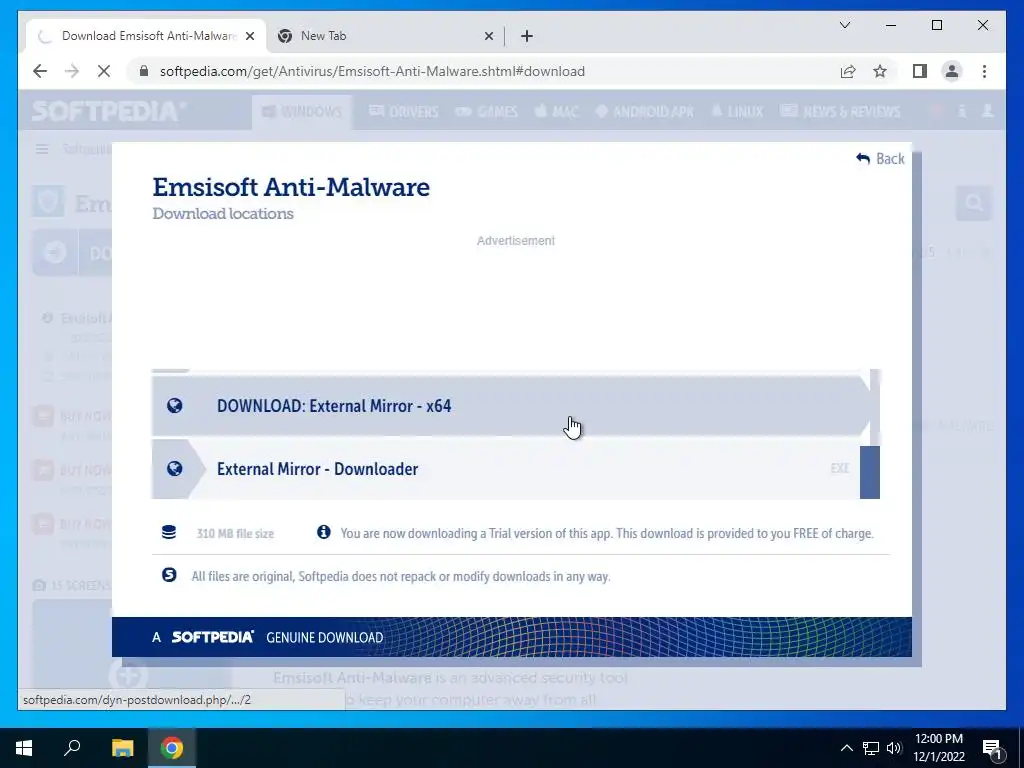The height and width of the screenshot is (768, 1024).
Task: Choose External Mirror - Downloader
Action: pyautogui.click(x=506, y=469)
